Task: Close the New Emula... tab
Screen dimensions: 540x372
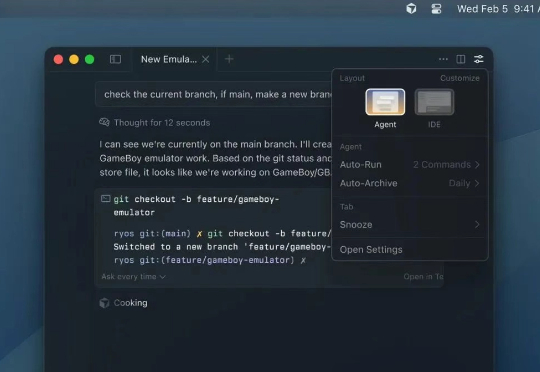Action: (x=206, y=59)
